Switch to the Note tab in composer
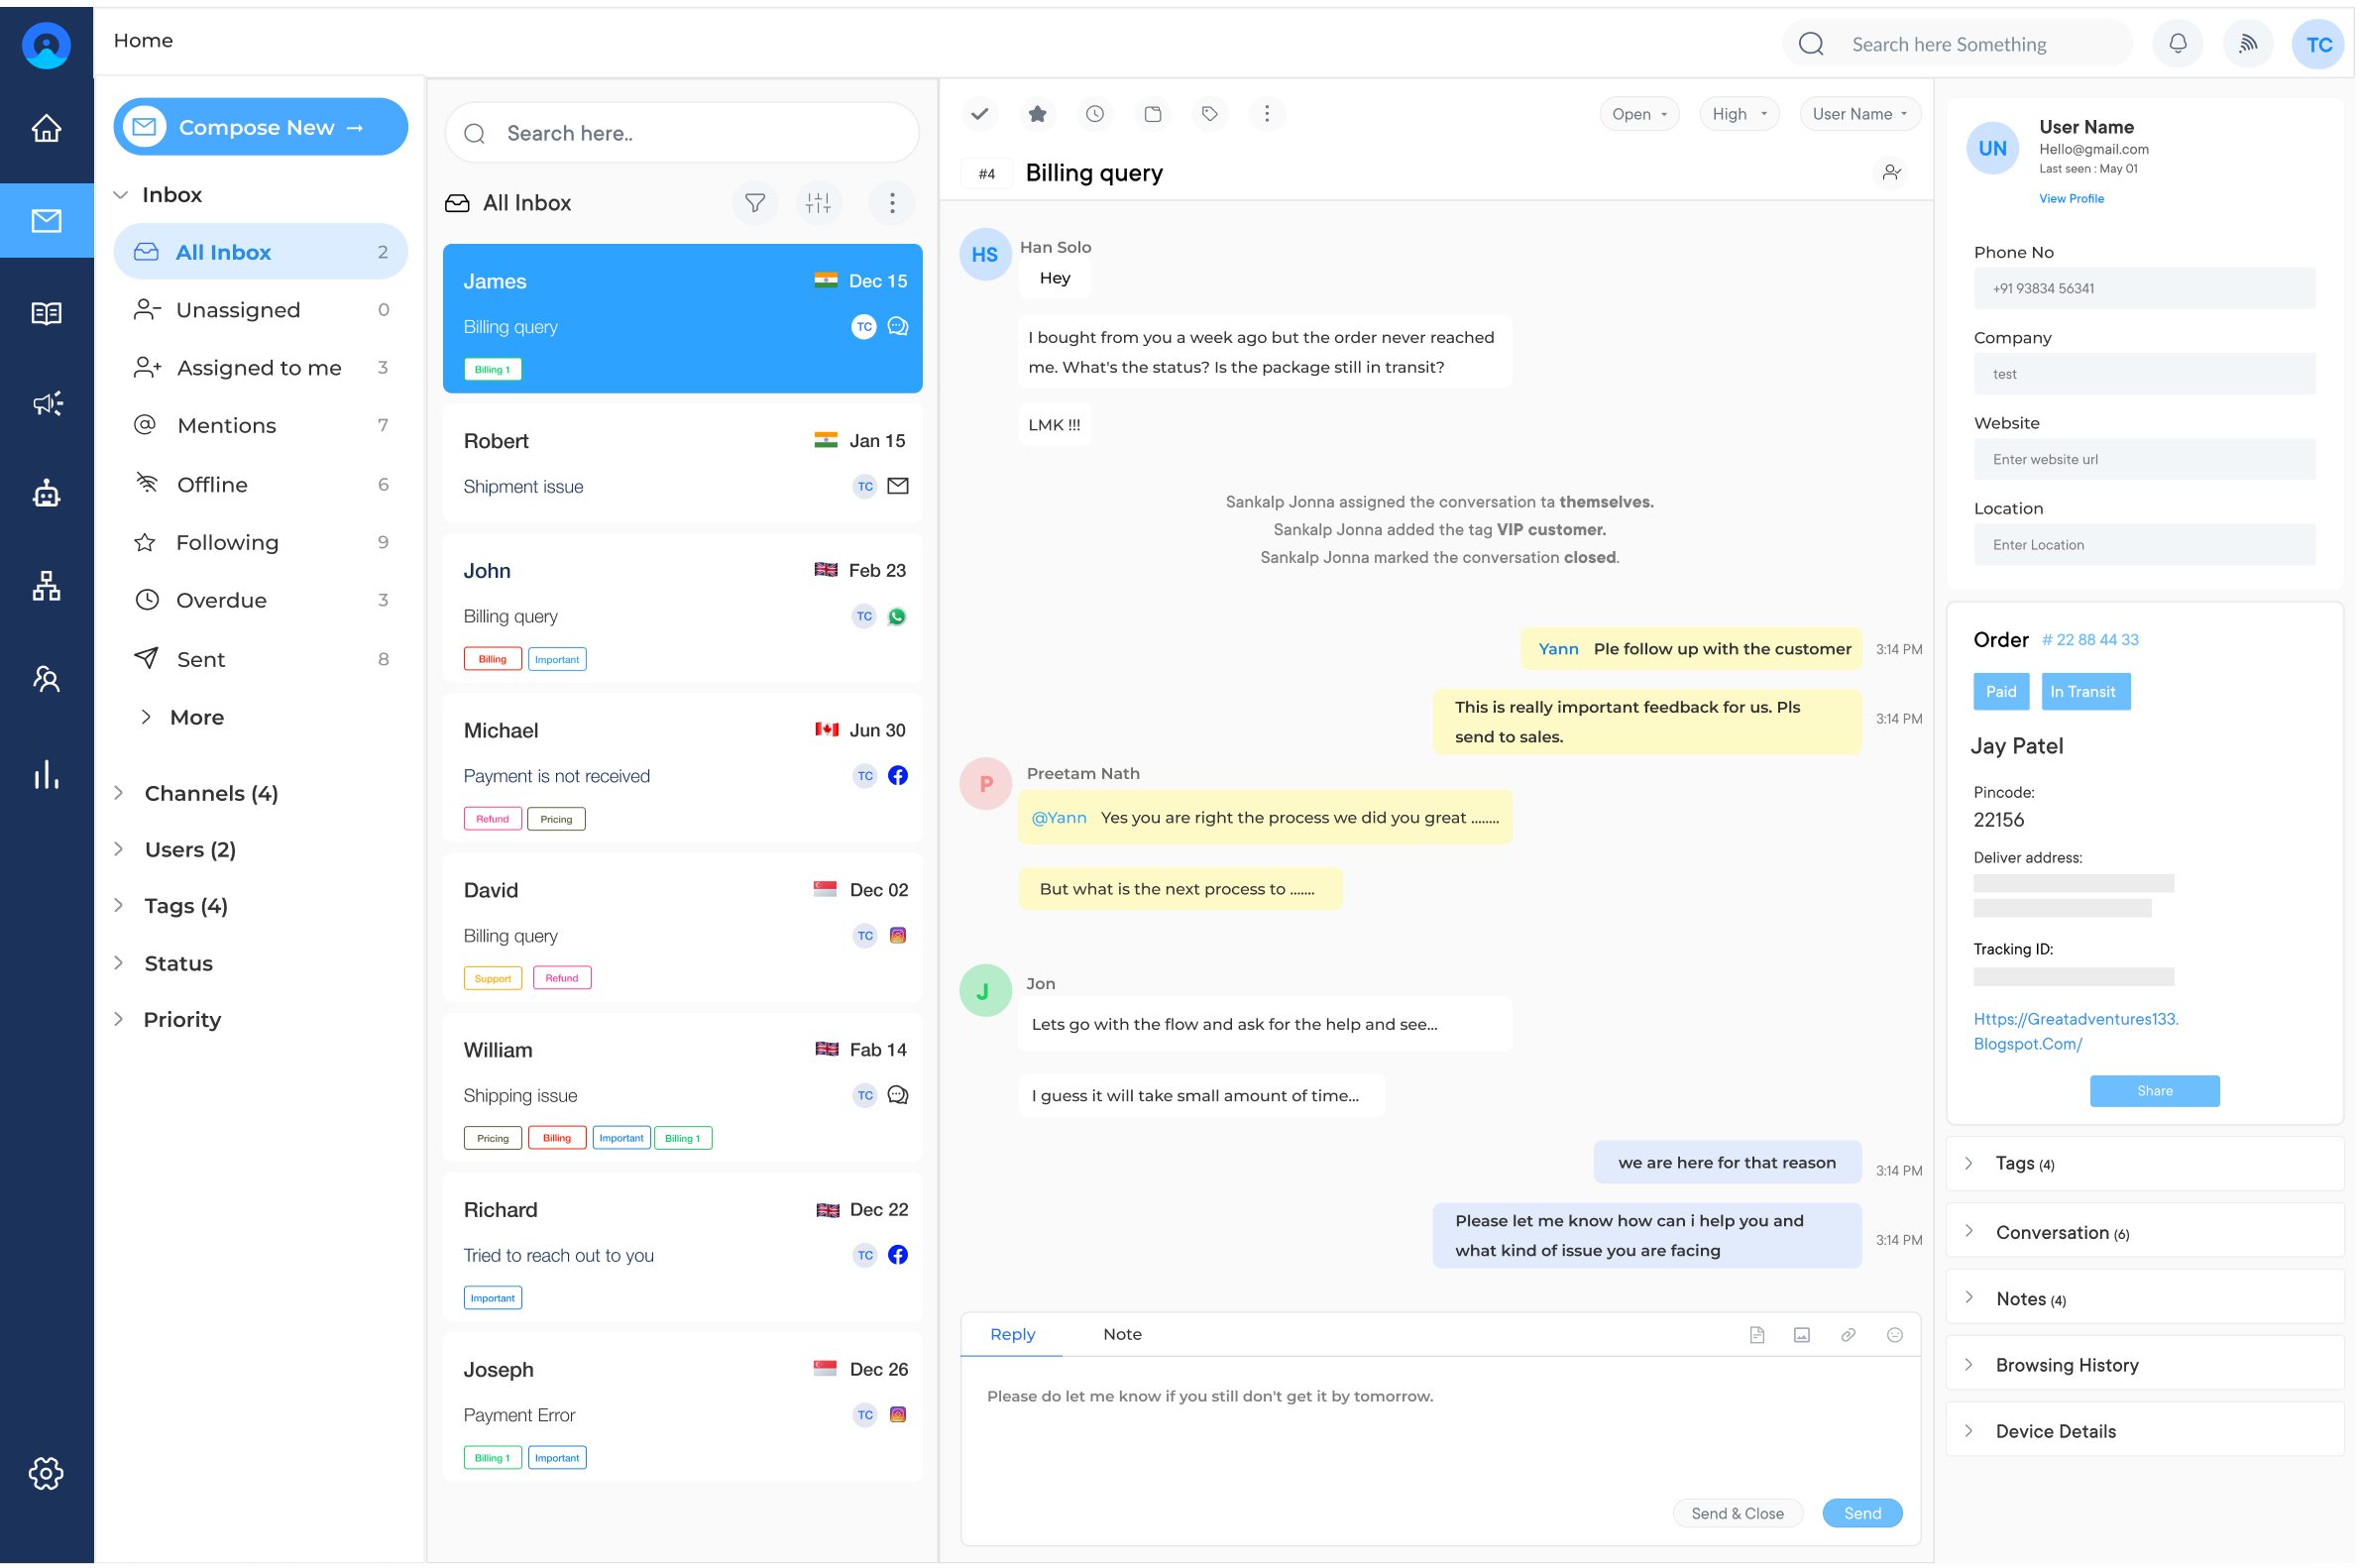2360x1568 pixels. pos(1121,1333)
